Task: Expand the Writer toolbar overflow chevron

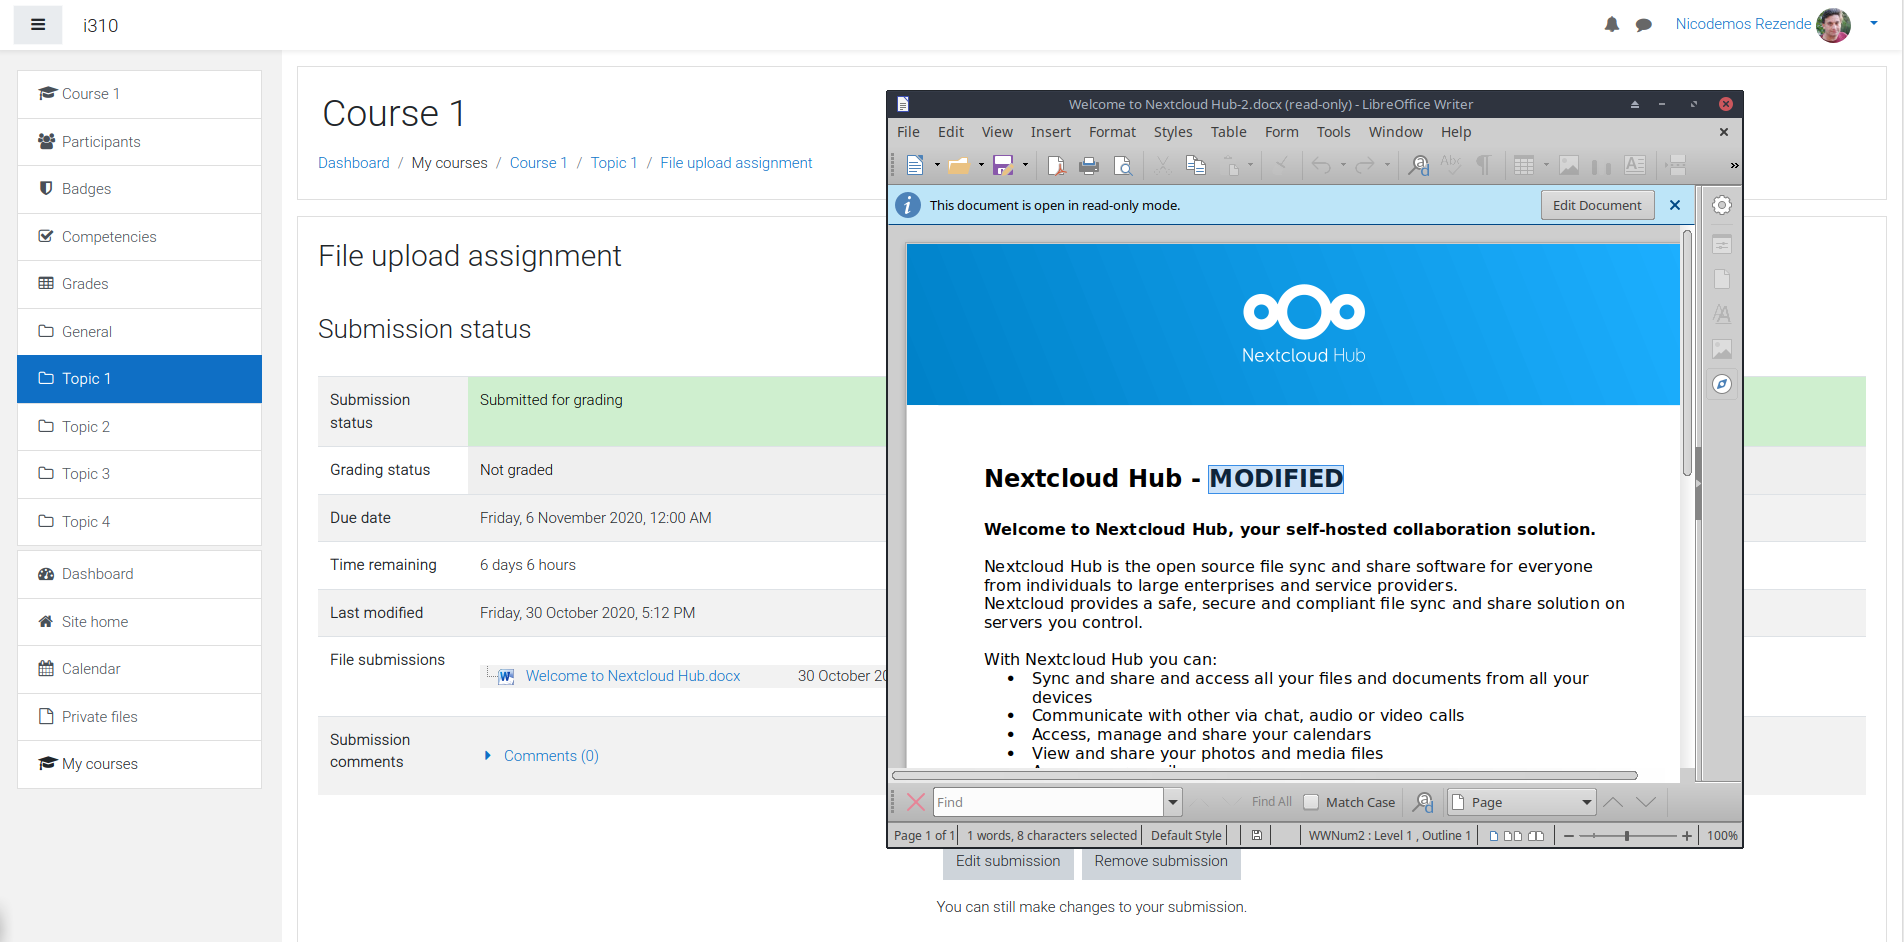Action: [x=1734, y=165]
